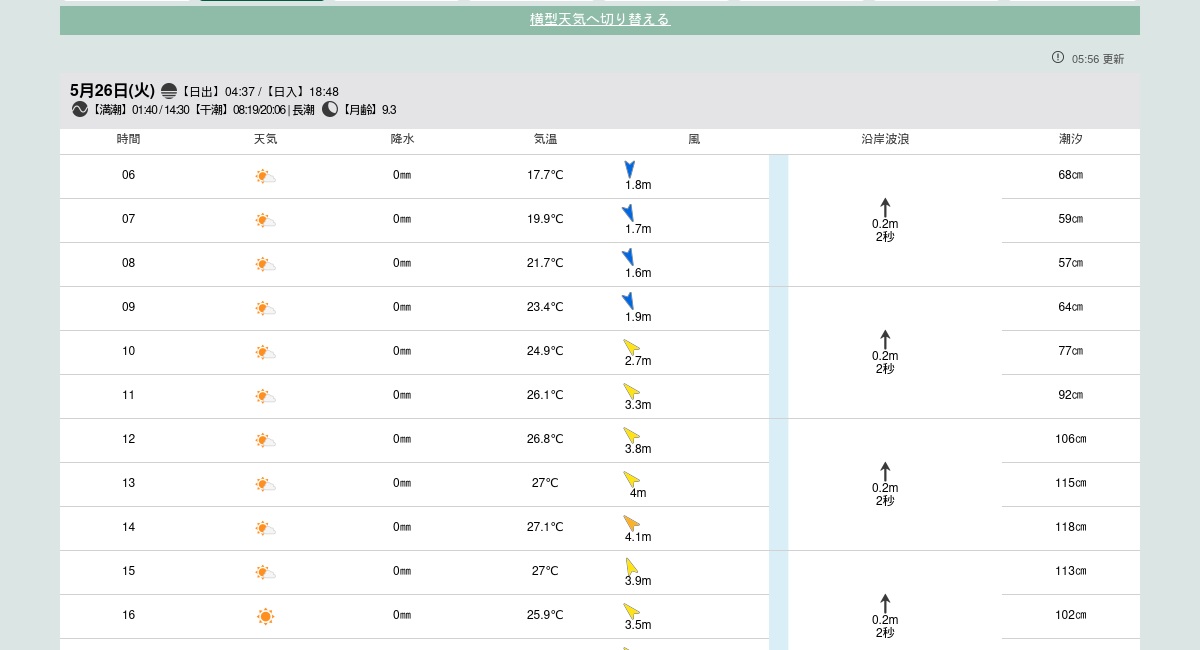Click the 降水 column header
1200x650 pixels.
pyautogui.click(x=402, y=139)
